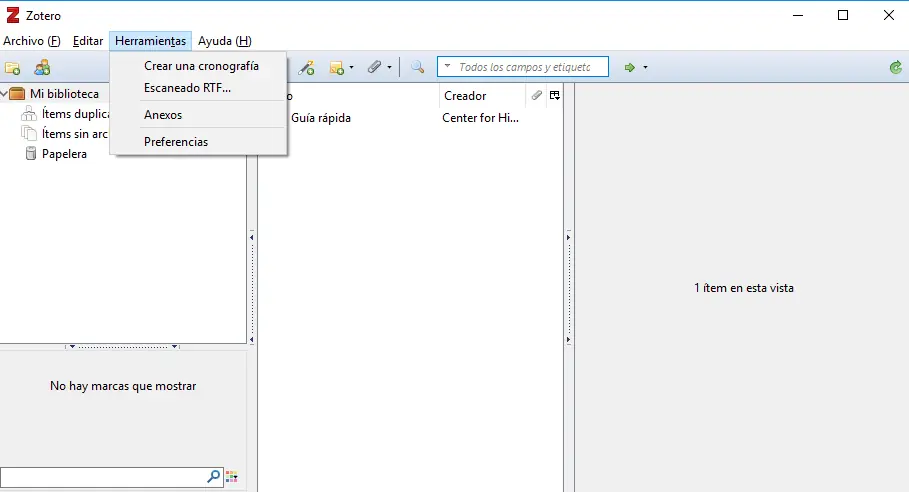The height and width of the screenshot is (492, 909).
Task: Click the Creador column header
Action: 482,96
